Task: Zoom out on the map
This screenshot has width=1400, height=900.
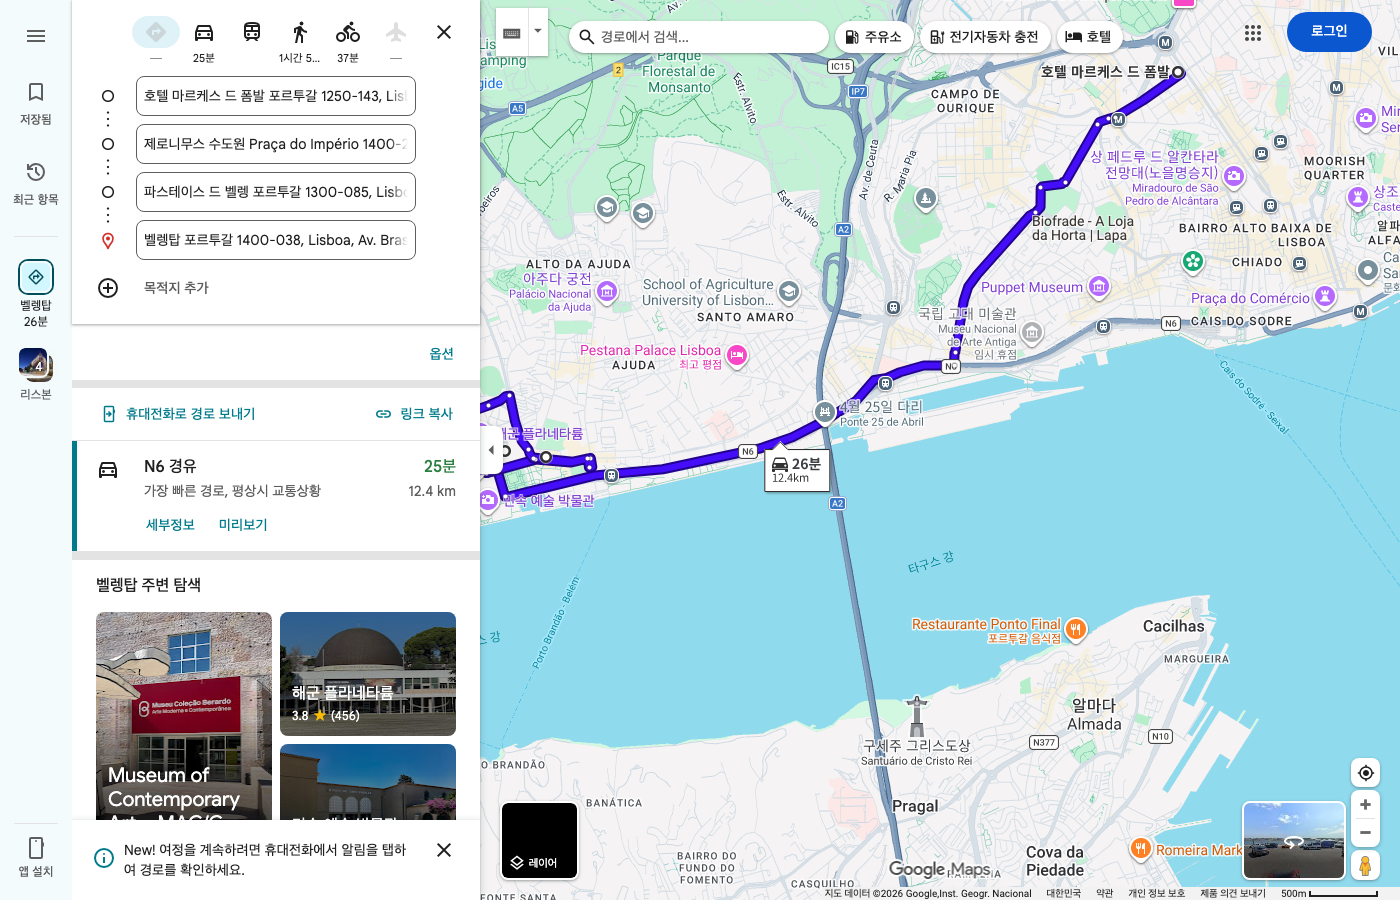Action: click(1365, 832)
